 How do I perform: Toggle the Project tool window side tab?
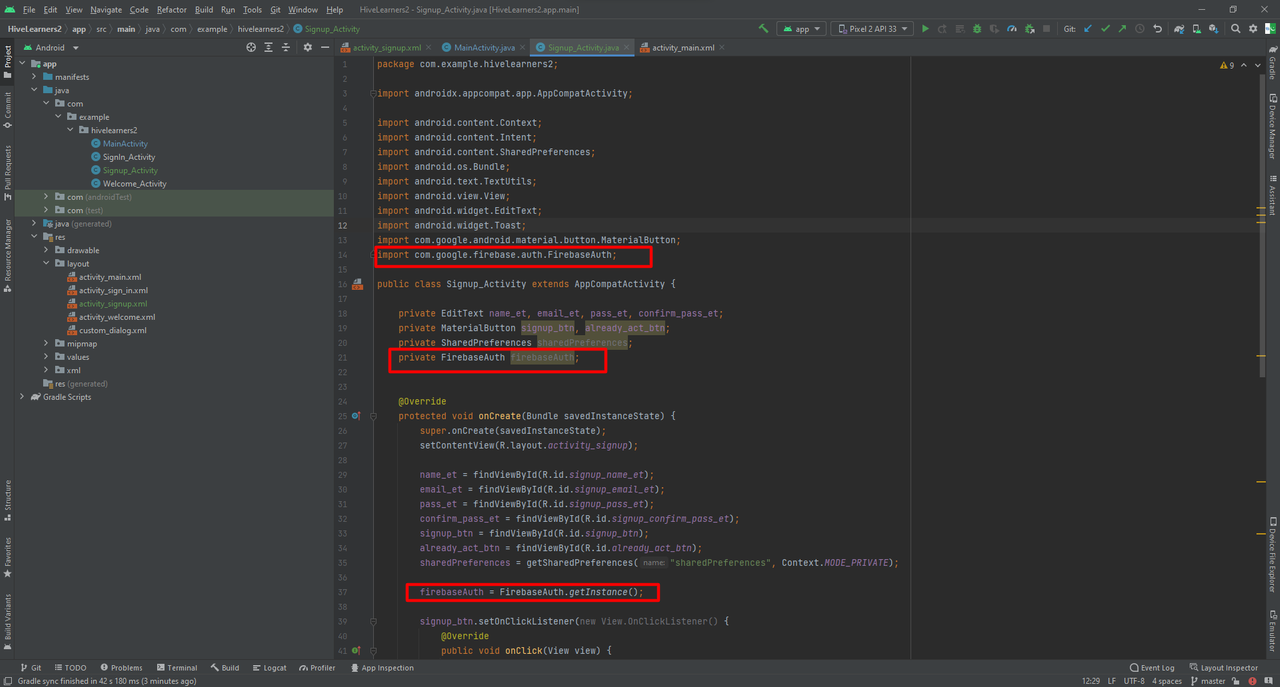click(x=8, y=61)
